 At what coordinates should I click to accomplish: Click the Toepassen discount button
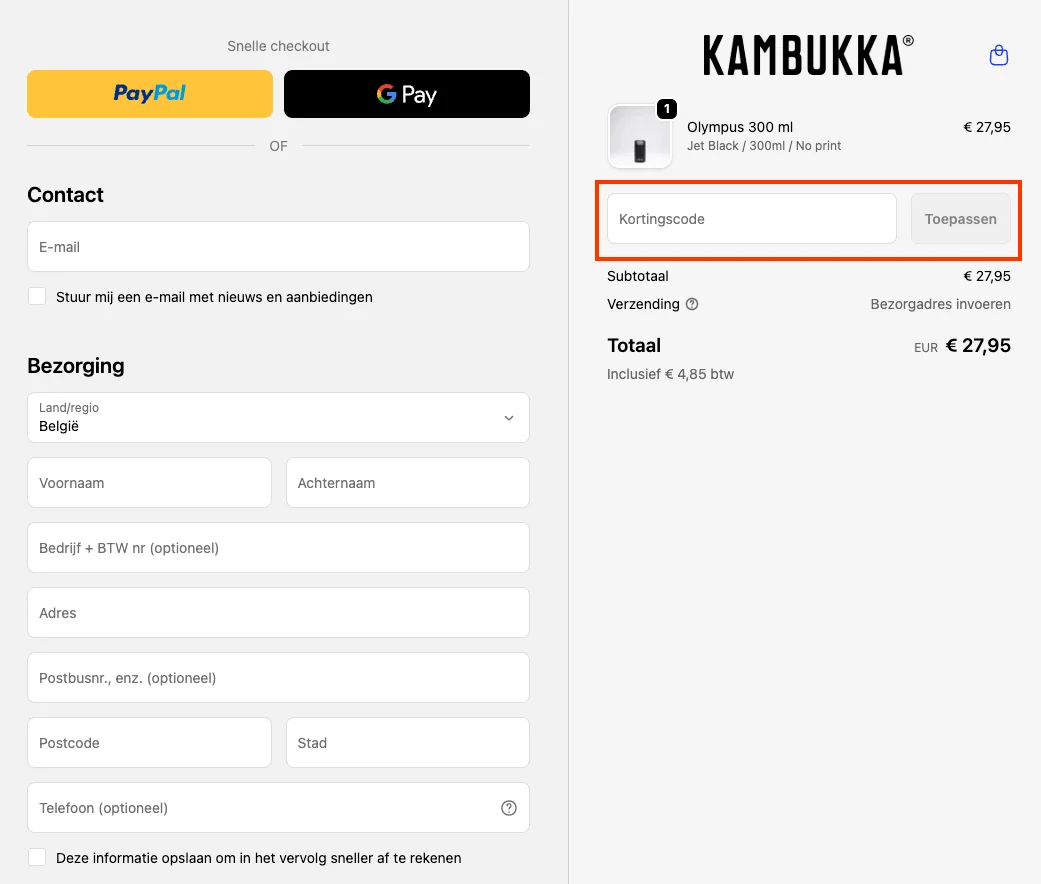pyautogui.click(x=960, y=219)
